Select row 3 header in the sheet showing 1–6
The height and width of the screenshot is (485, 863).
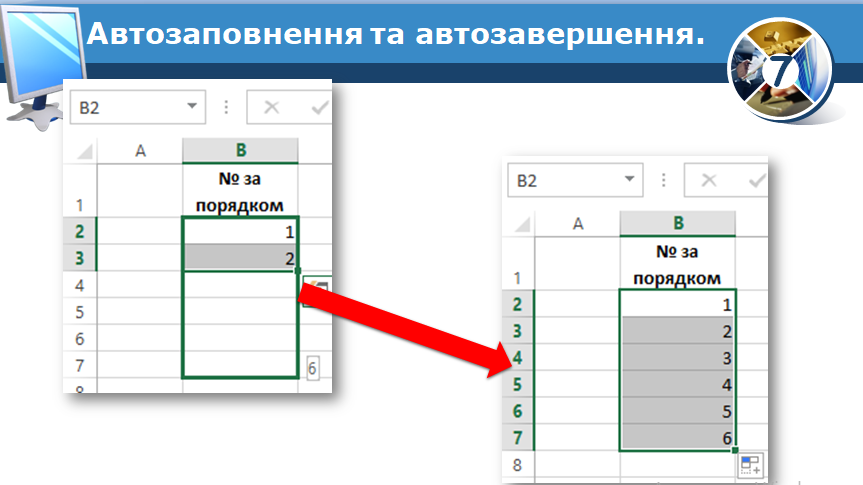pos(517,331)
